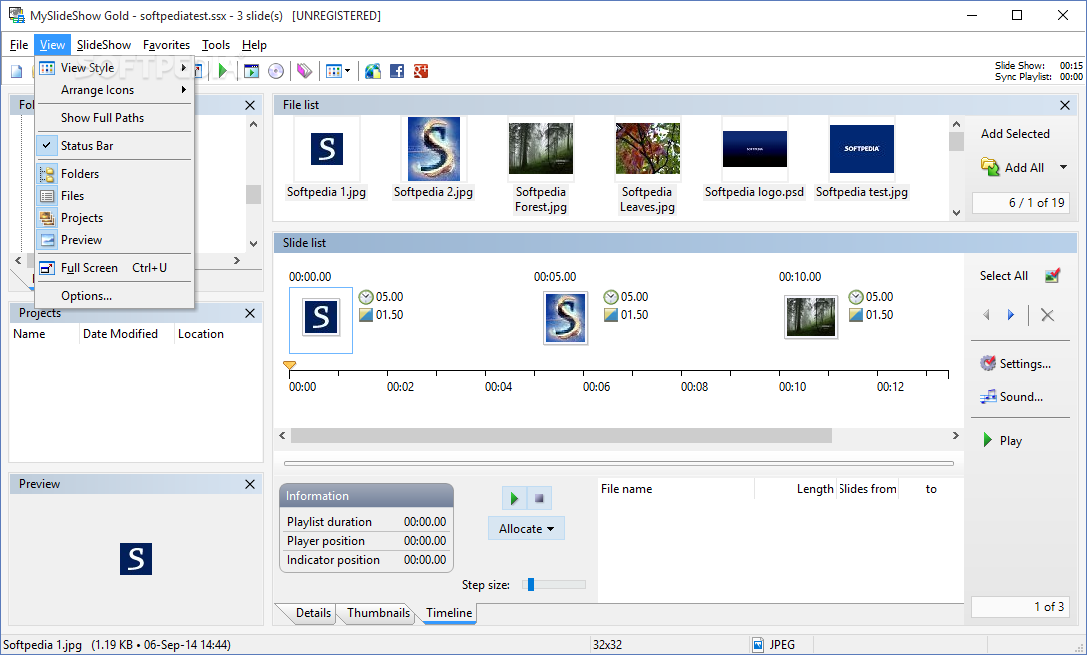Open the SlideShow menu
The width and height of the screenshot is (1087, 655).
click(x=103, y=45)
